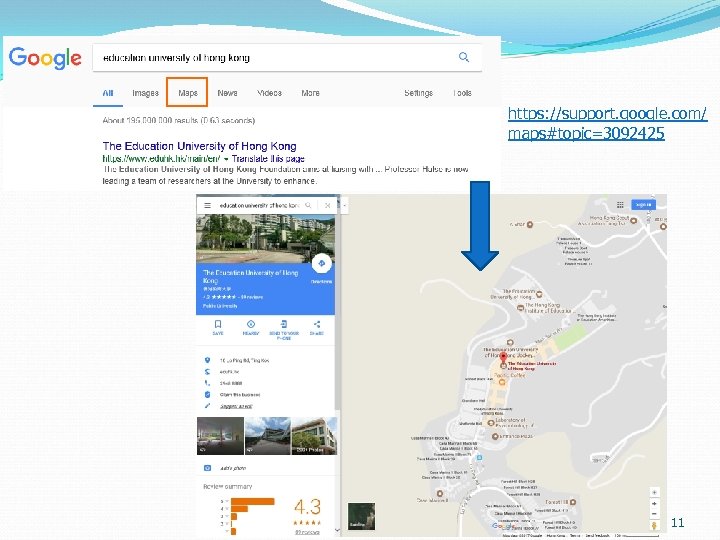The image size is (720, 540).
Task: Open the first interior photo thumbnail
Action: (x=220, y=436)
